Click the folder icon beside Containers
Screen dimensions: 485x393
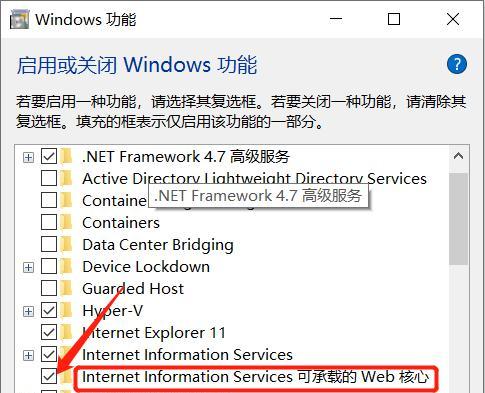[x=67, y=223]
